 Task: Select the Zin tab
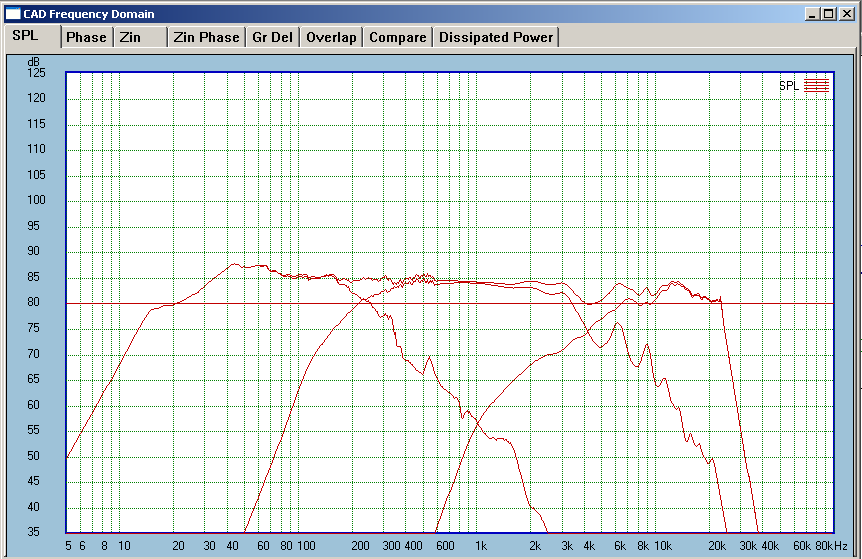click(x=130, y=37)
